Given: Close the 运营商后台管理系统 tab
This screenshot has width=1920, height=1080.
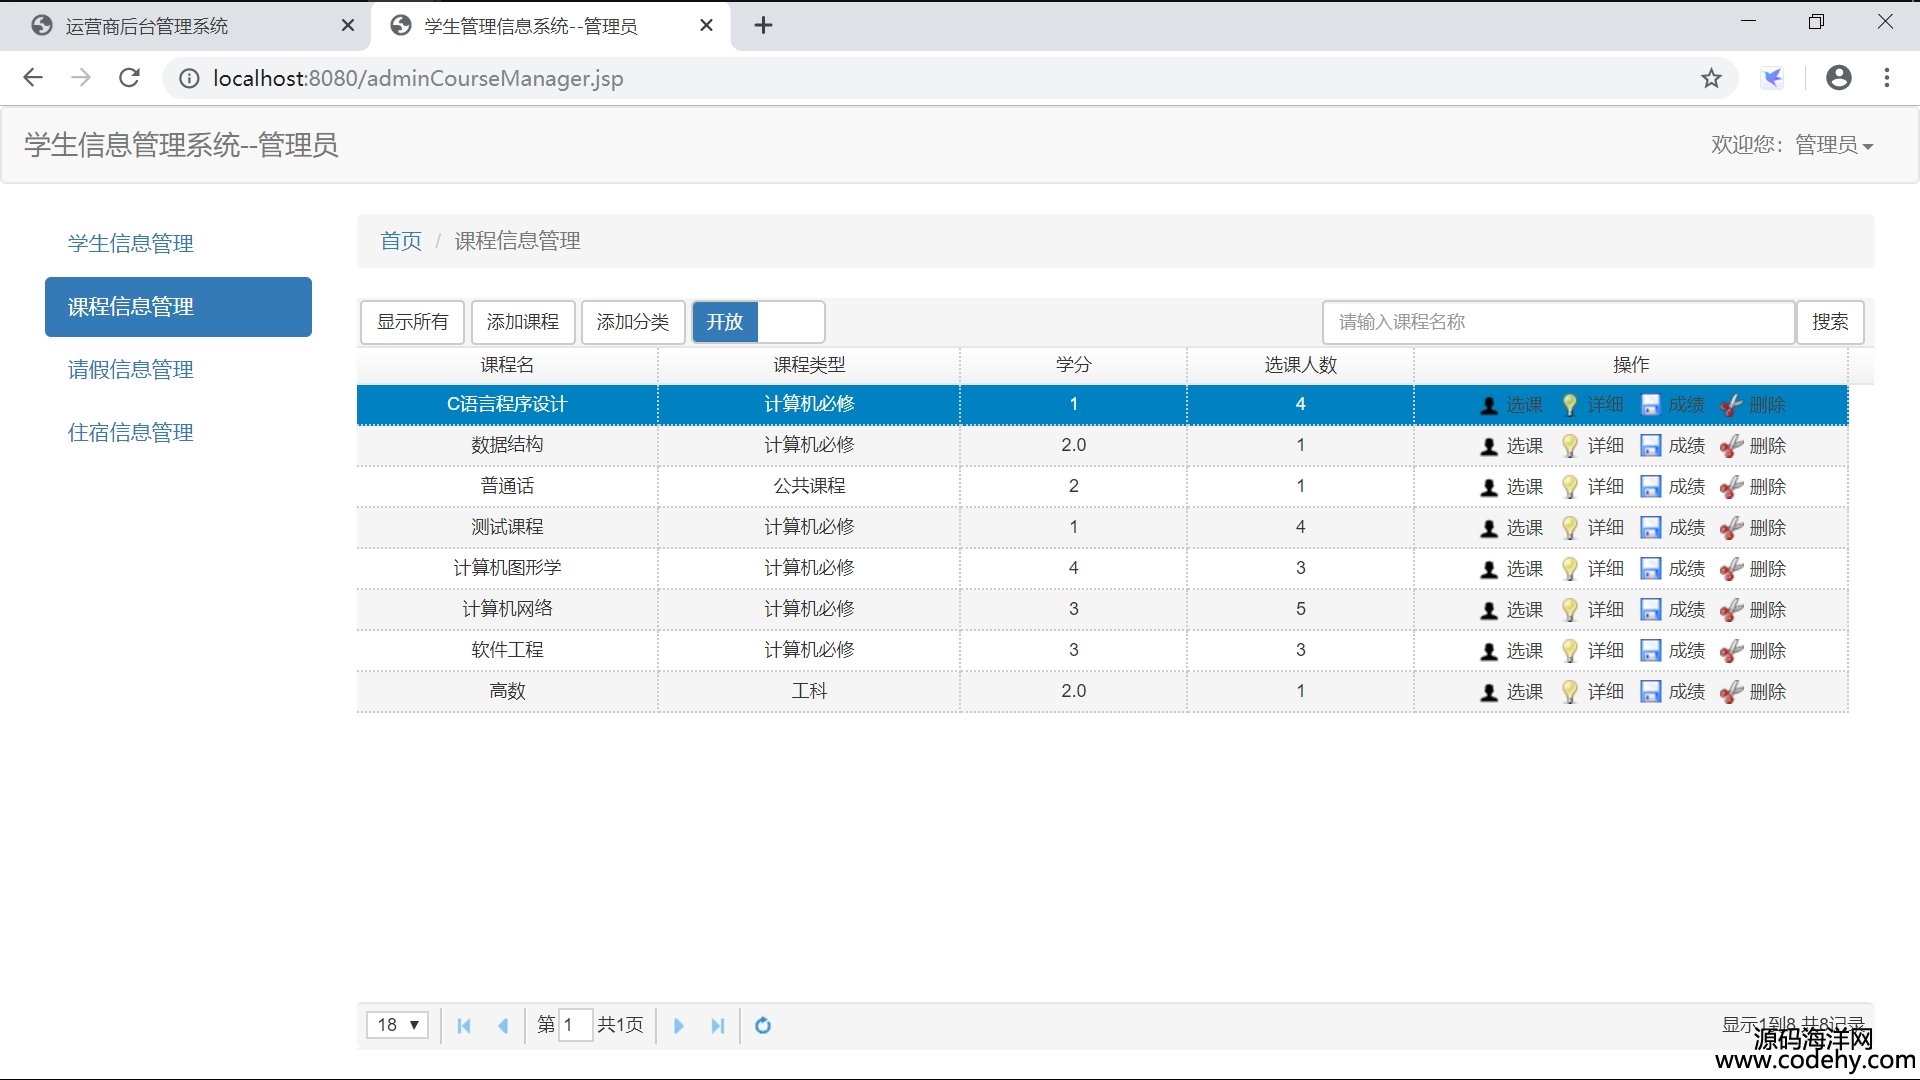Looking at the screenshot, I should point(348,26).
